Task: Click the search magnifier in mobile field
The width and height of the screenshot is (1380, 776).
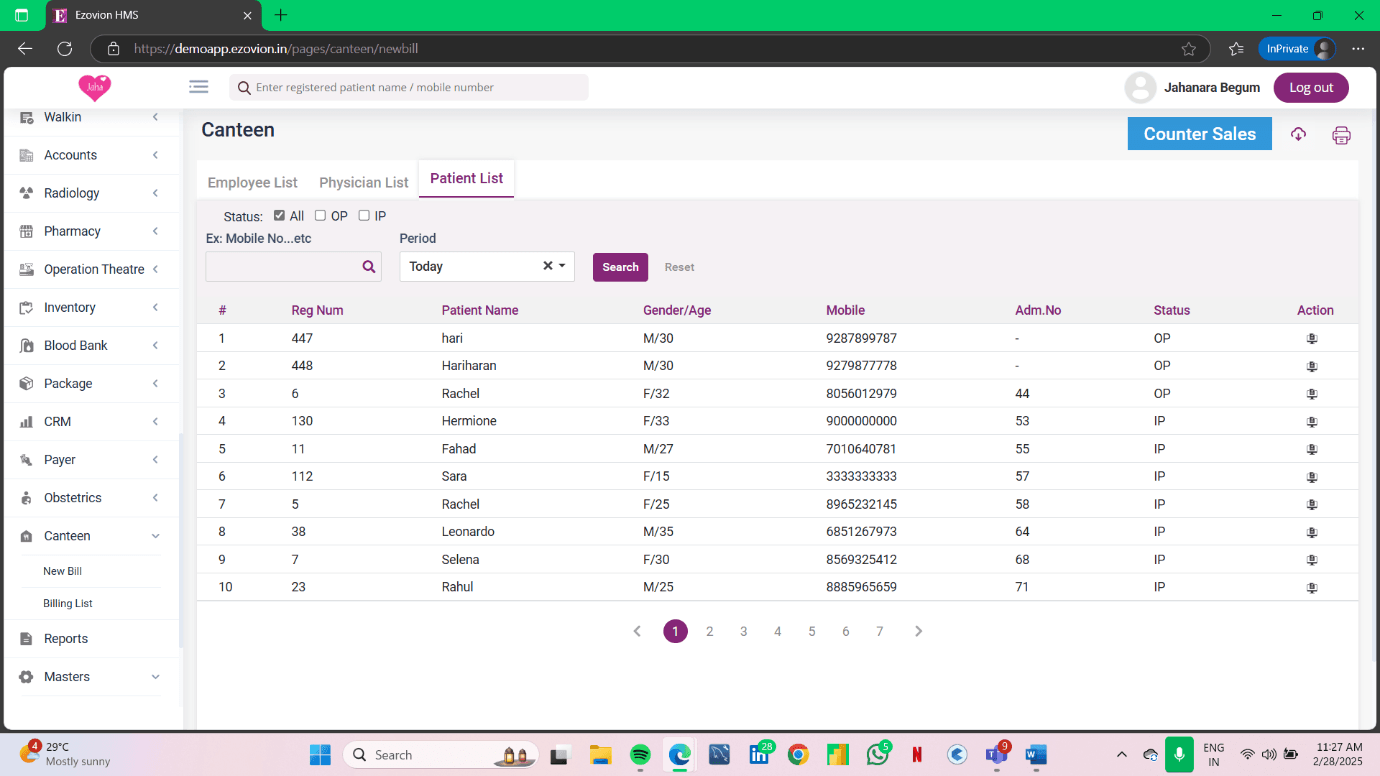Action: click(369, 267)
